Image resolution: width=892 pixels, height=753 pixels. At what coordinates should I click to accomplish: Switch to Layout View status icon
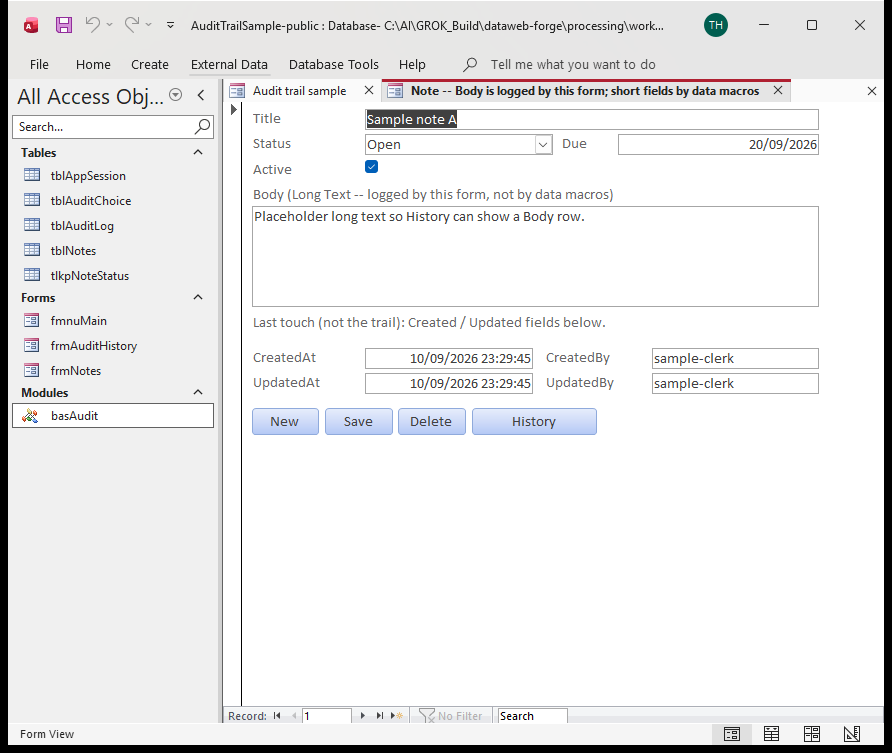(x=812, y=734)
